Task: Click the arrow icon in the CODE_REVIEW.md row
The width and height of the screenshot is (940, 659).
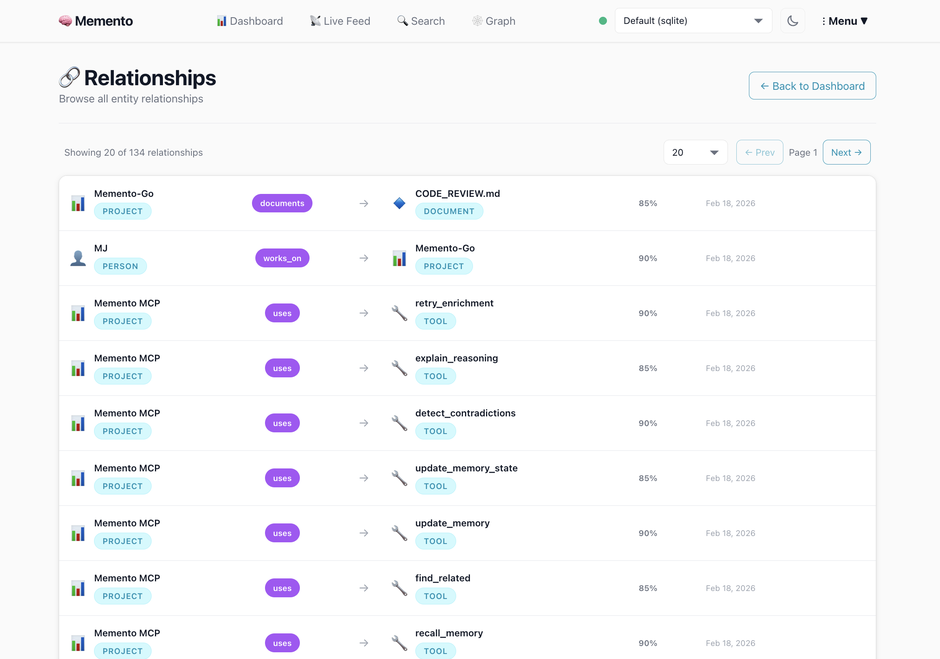Action: (364, 203)
